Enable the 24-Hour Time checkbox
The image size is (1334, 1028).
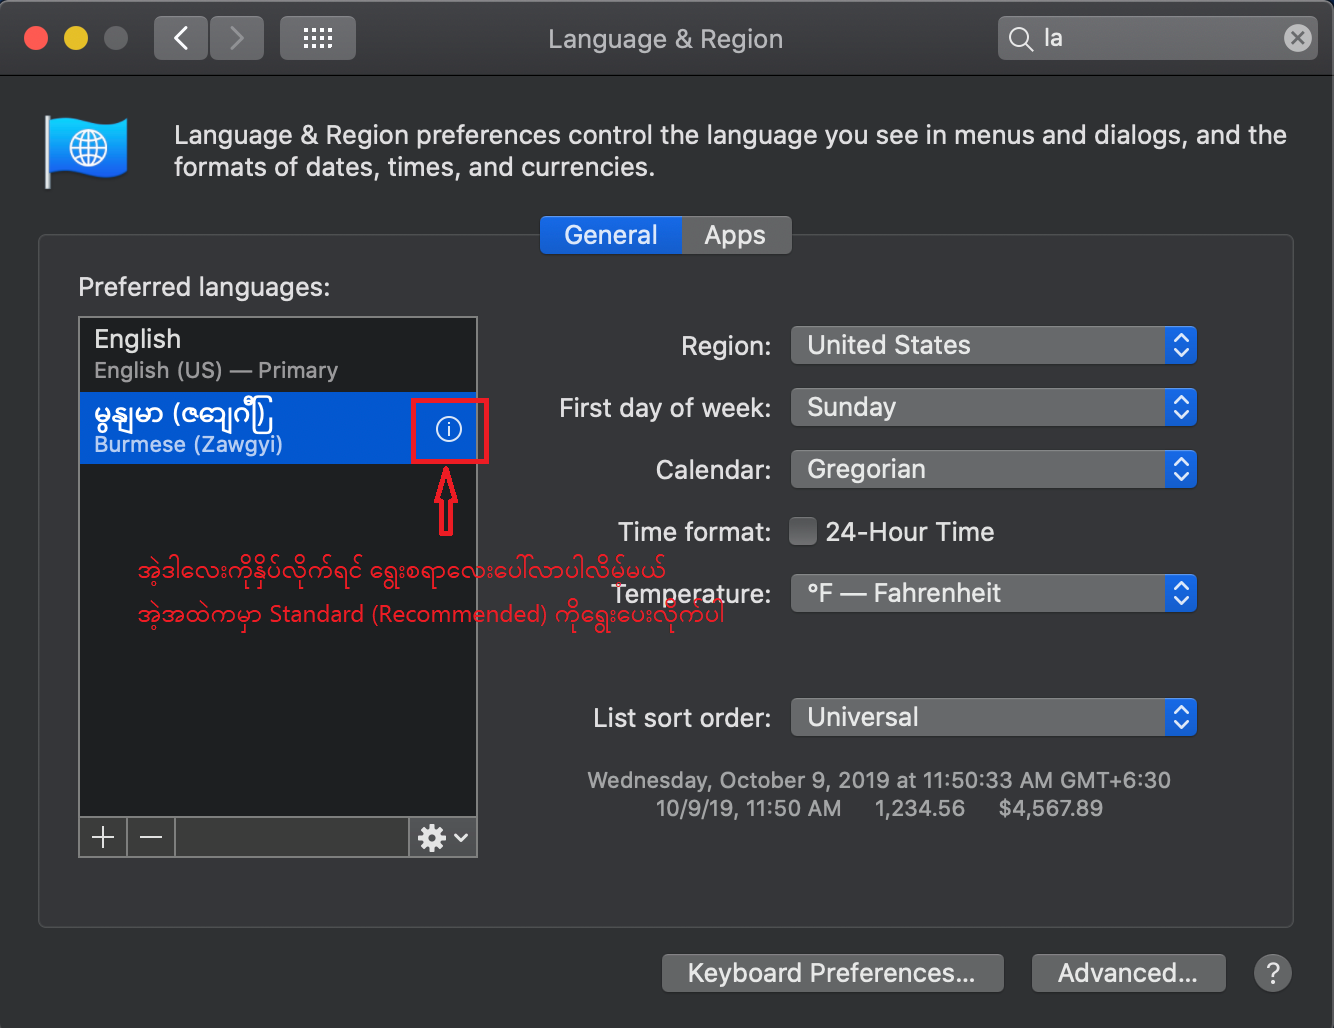click(x=802, y=531)
